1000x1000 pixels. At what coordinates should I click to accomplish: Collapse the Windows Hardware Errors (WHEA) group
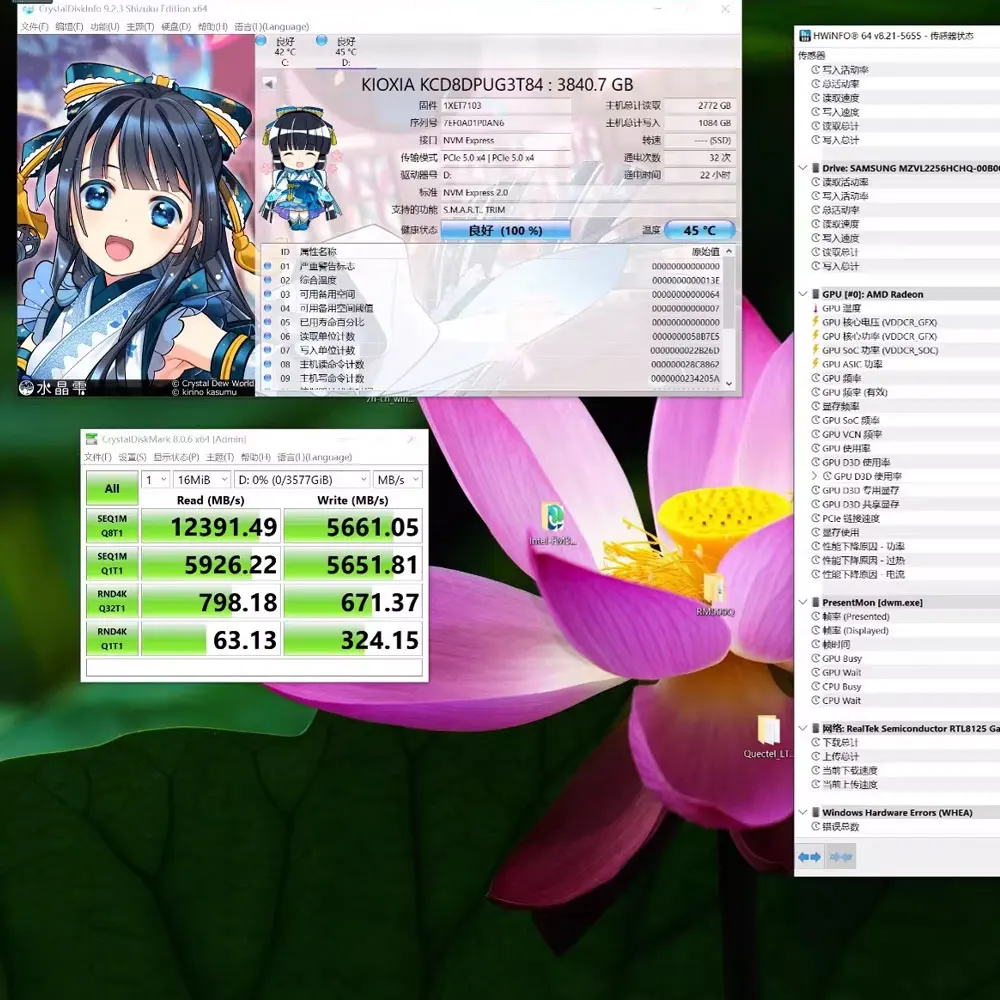(803, 812)
